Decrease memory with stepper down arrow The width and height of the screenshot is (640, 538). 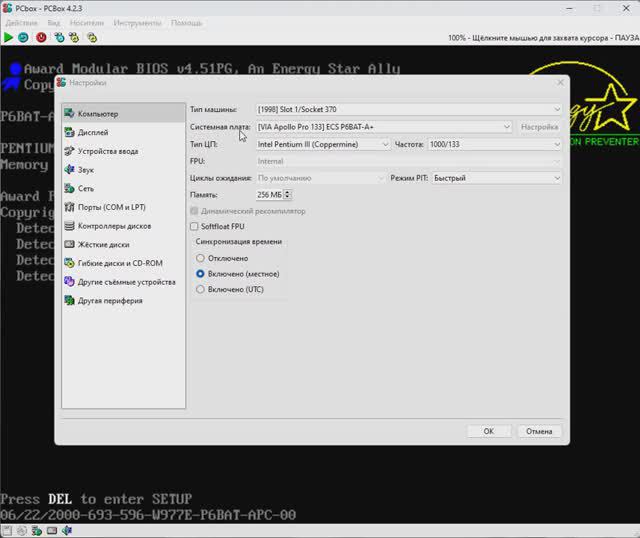tap(287, 197)
